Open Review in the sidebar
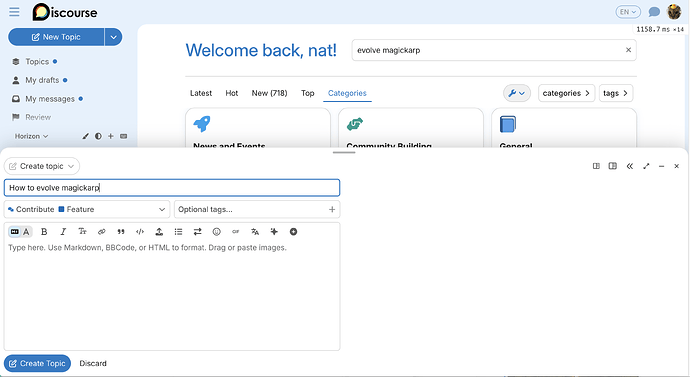Image resolution: width=690 pixels, height=377 pixels. click(38, 117)
